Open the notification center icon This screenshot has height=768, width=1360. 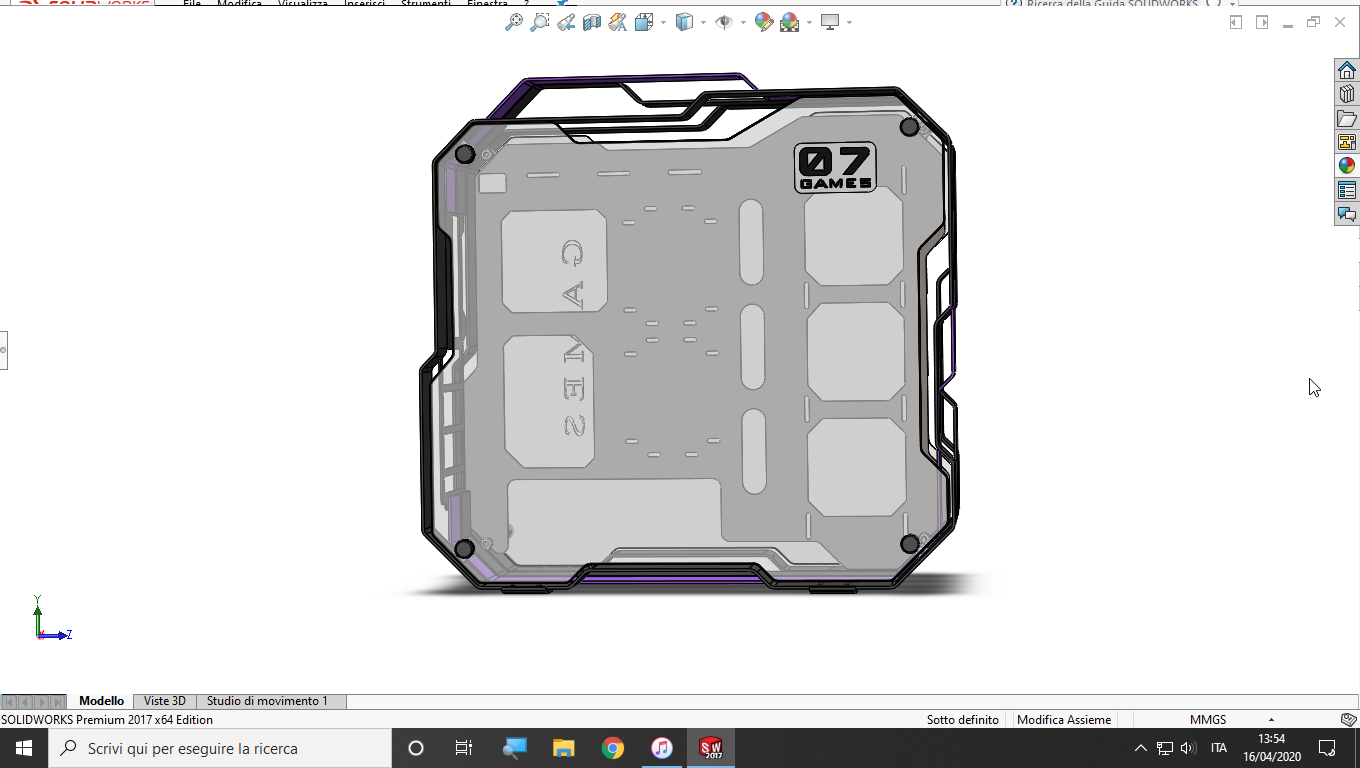[1327, 748]
